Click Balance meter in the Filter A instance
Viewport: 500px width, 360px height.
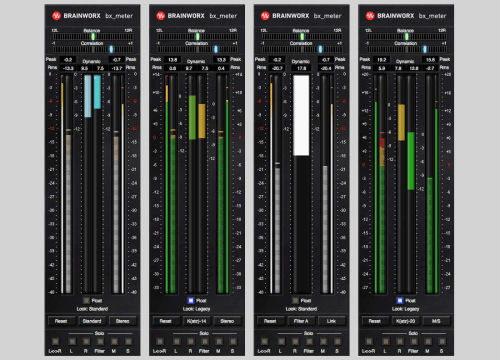(302, 36)
